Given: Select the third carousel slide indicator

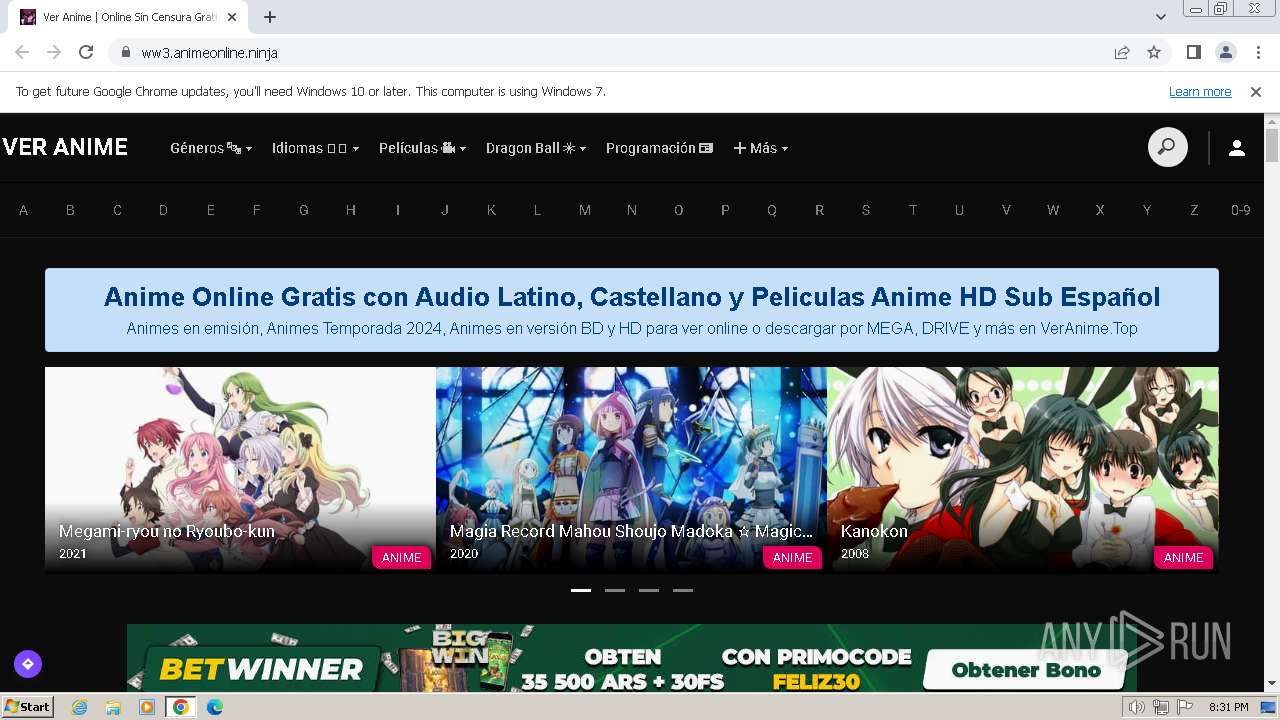Looking at the screenshot, I should pos(649,590).
